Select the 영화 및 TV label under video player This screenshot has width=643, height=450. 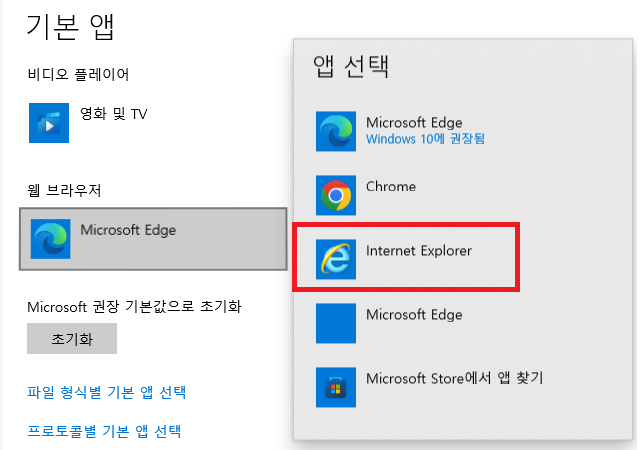(x=113, y=114)
